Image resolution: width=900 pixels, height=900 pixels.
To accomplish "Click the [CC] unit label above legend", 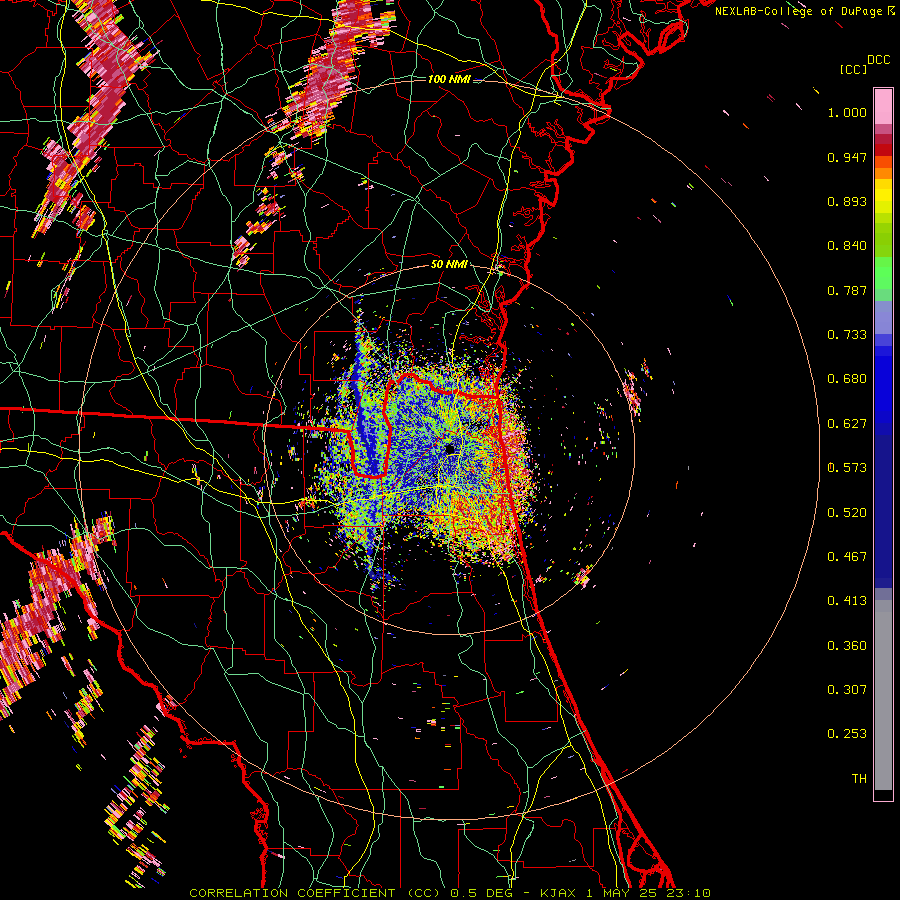I will (x=854, y=69).
